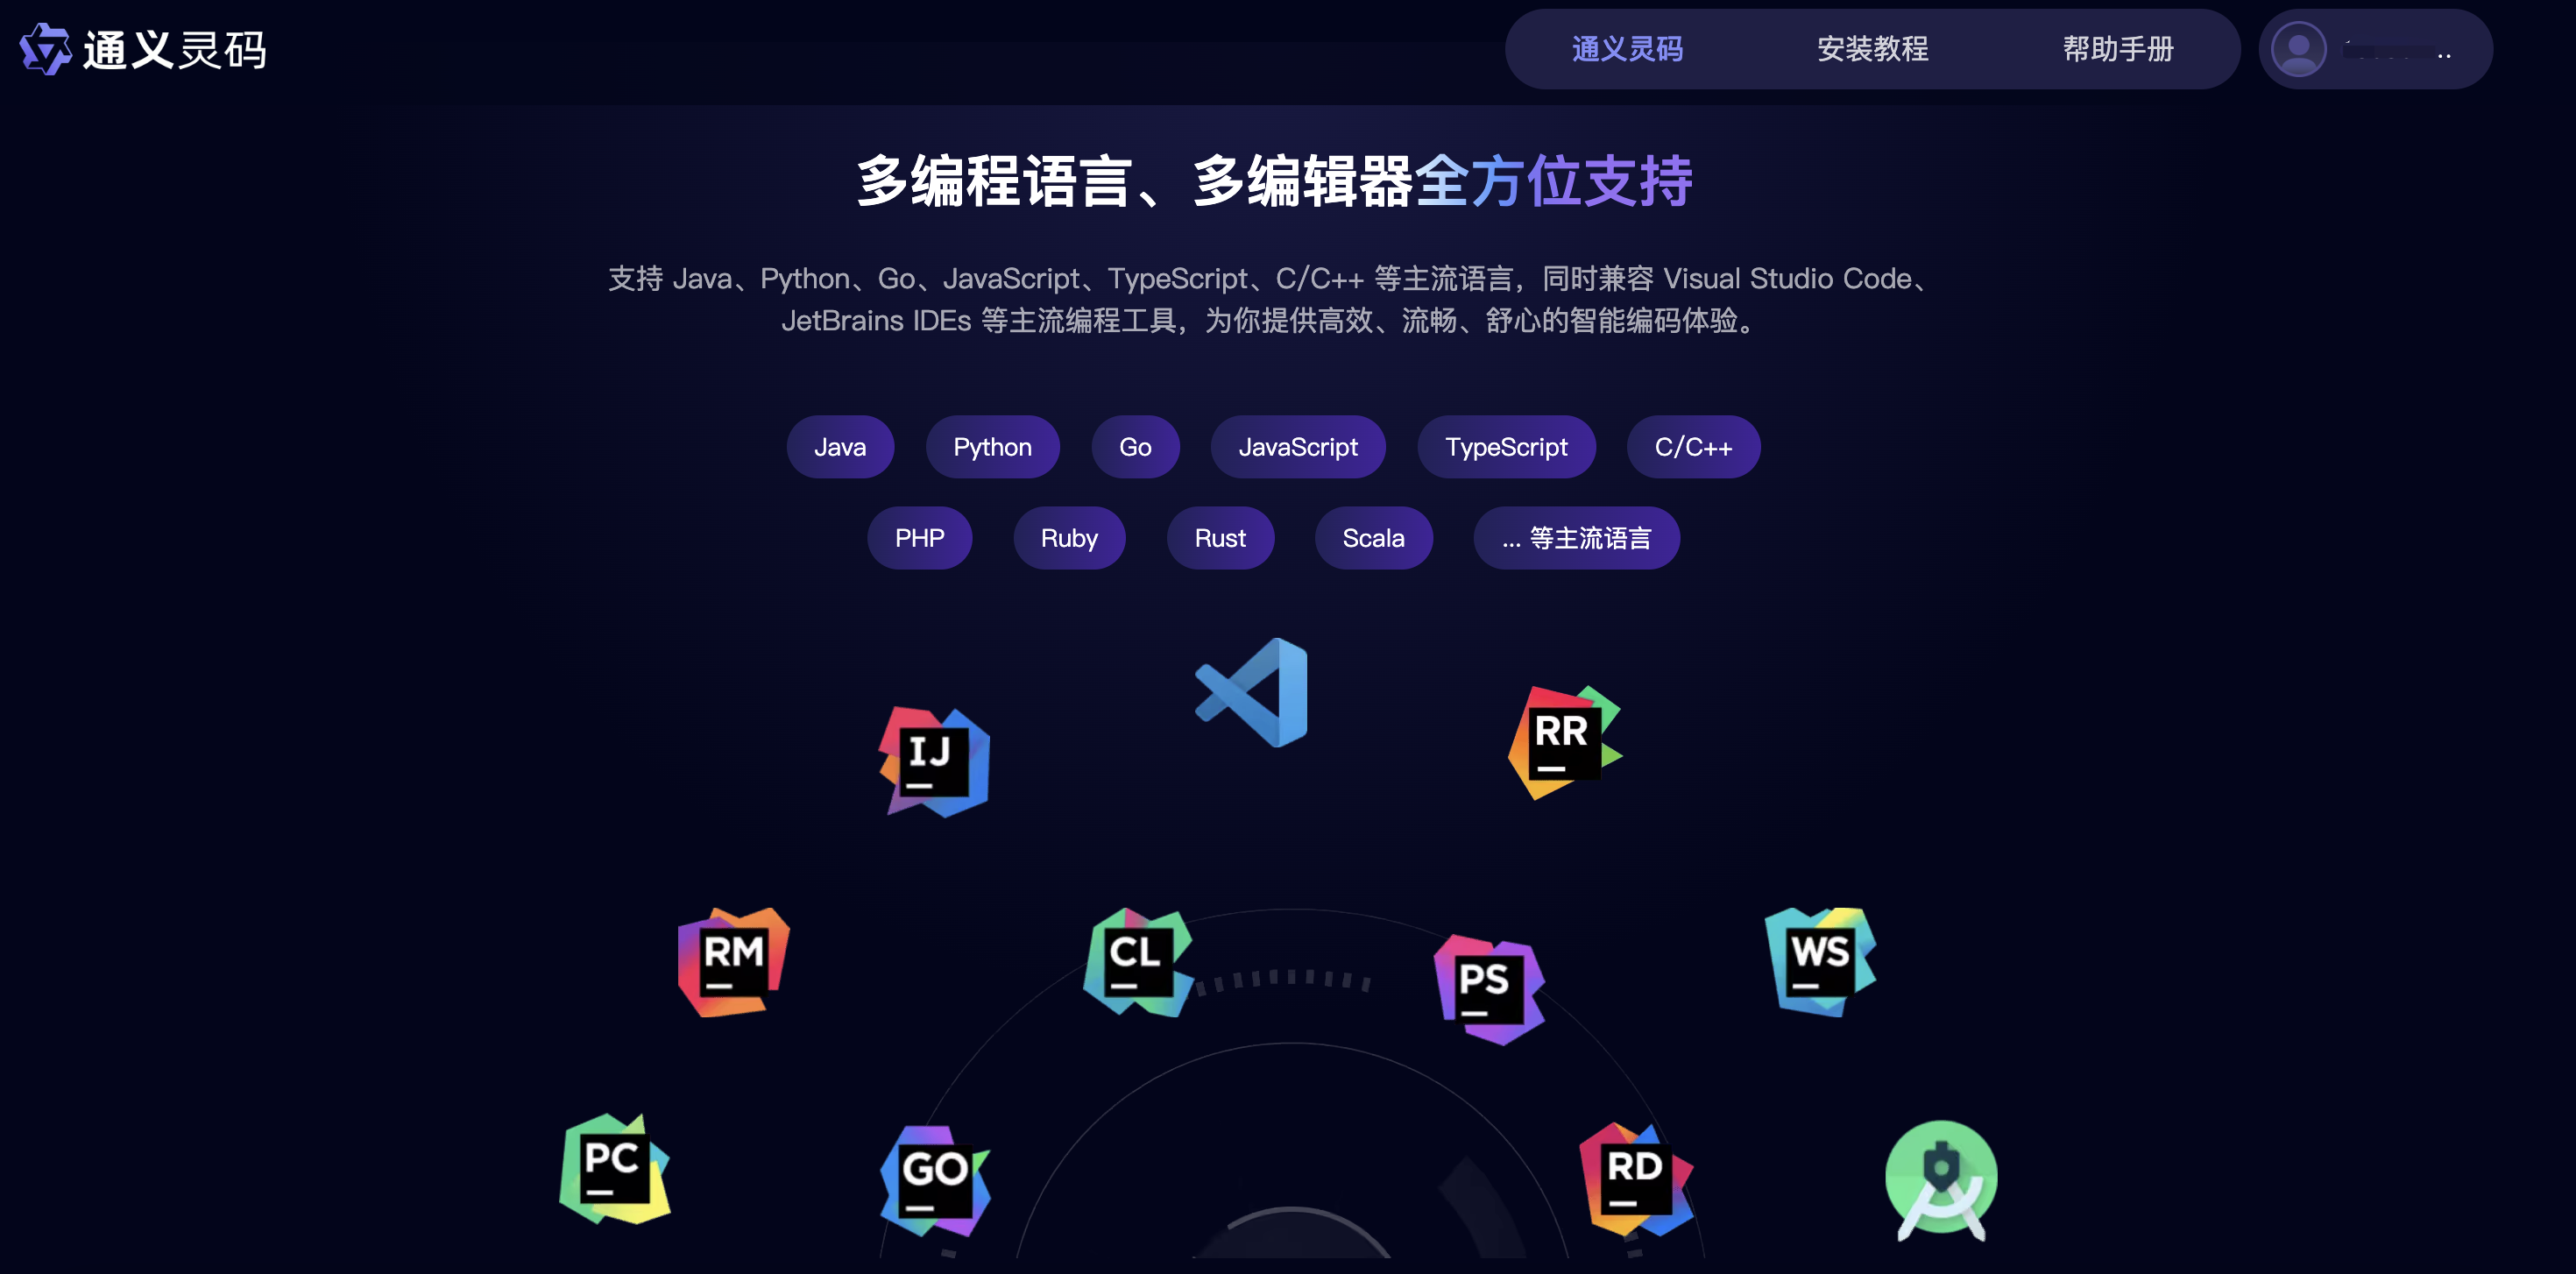Select the TypeScript language tag

pos(1505,445)
